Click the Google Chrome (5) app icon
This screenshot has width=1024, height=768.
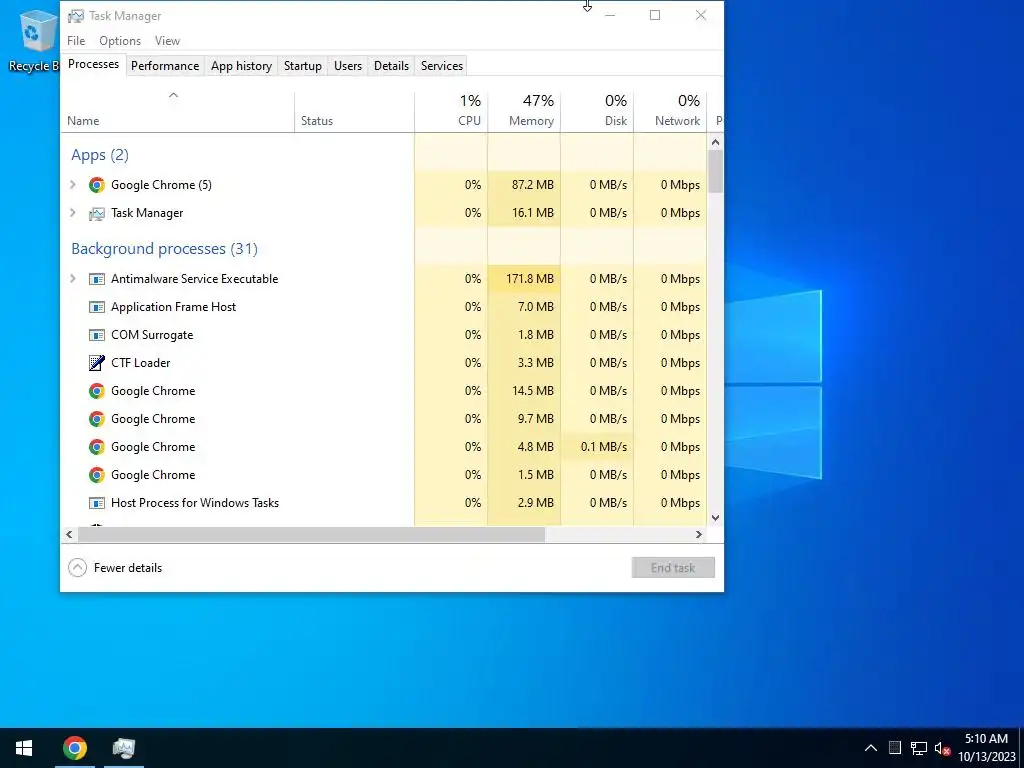pos(97,185)
